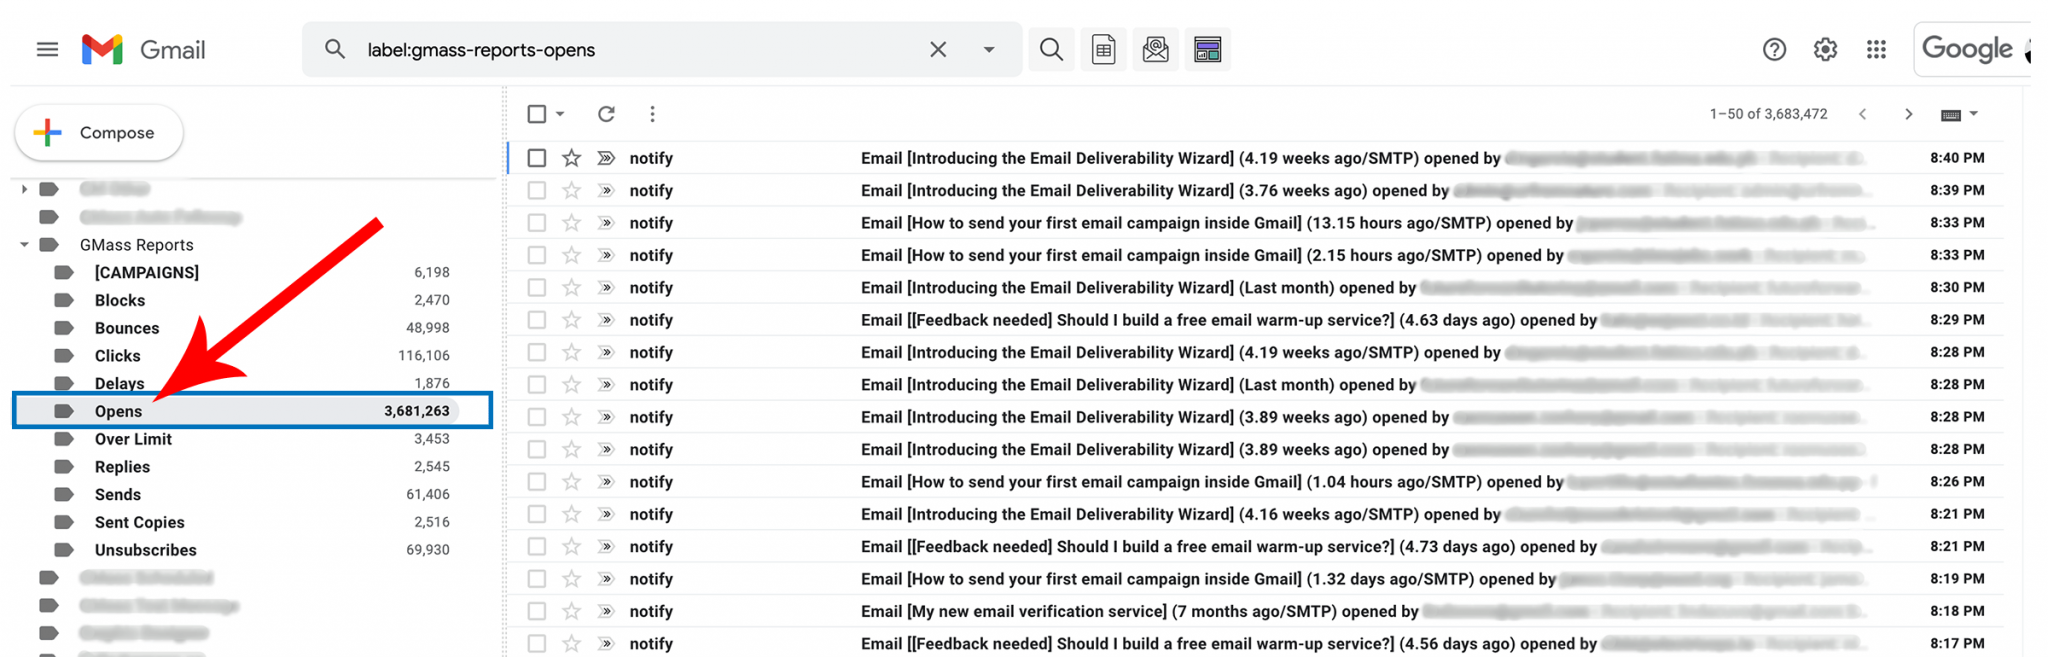Clear the search with the X icon
This screenshot has height=657, width=2048.
pyautogui.click(x=937, y=49)
